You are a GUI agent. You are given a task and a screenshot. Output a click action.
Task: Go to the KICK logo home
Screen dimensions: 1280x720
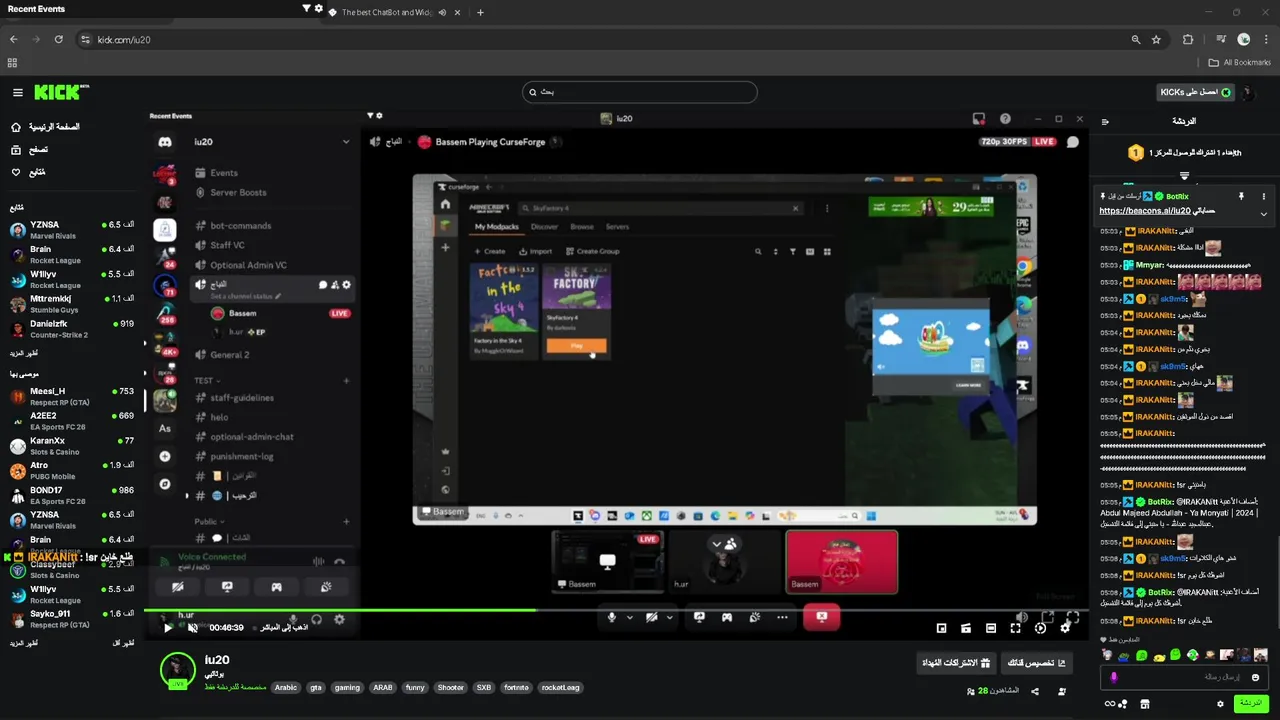[61, 92]
